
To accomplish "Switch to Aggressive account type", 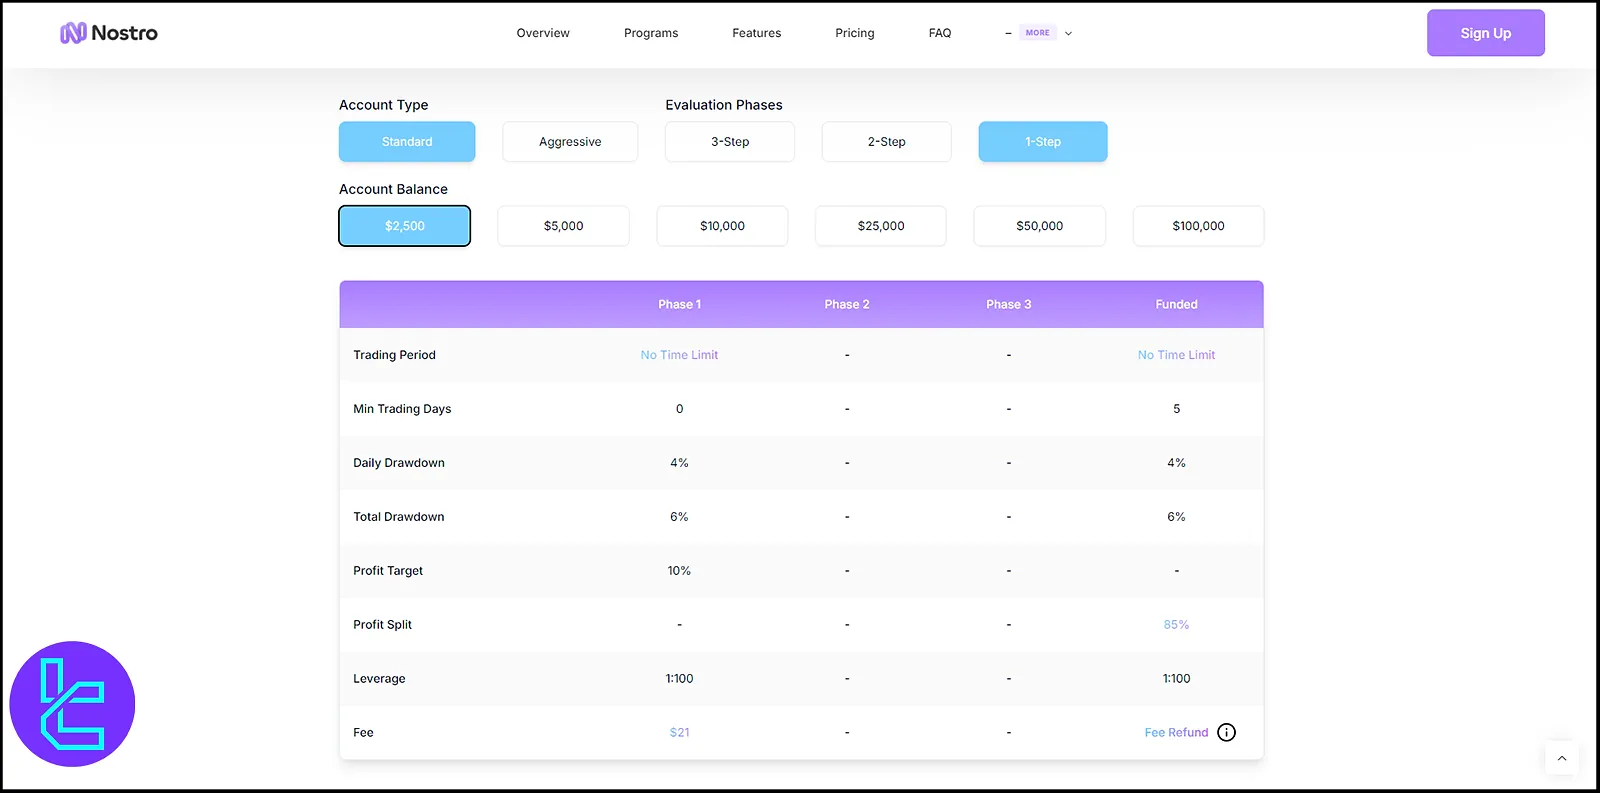I will [x=570, y=142].
